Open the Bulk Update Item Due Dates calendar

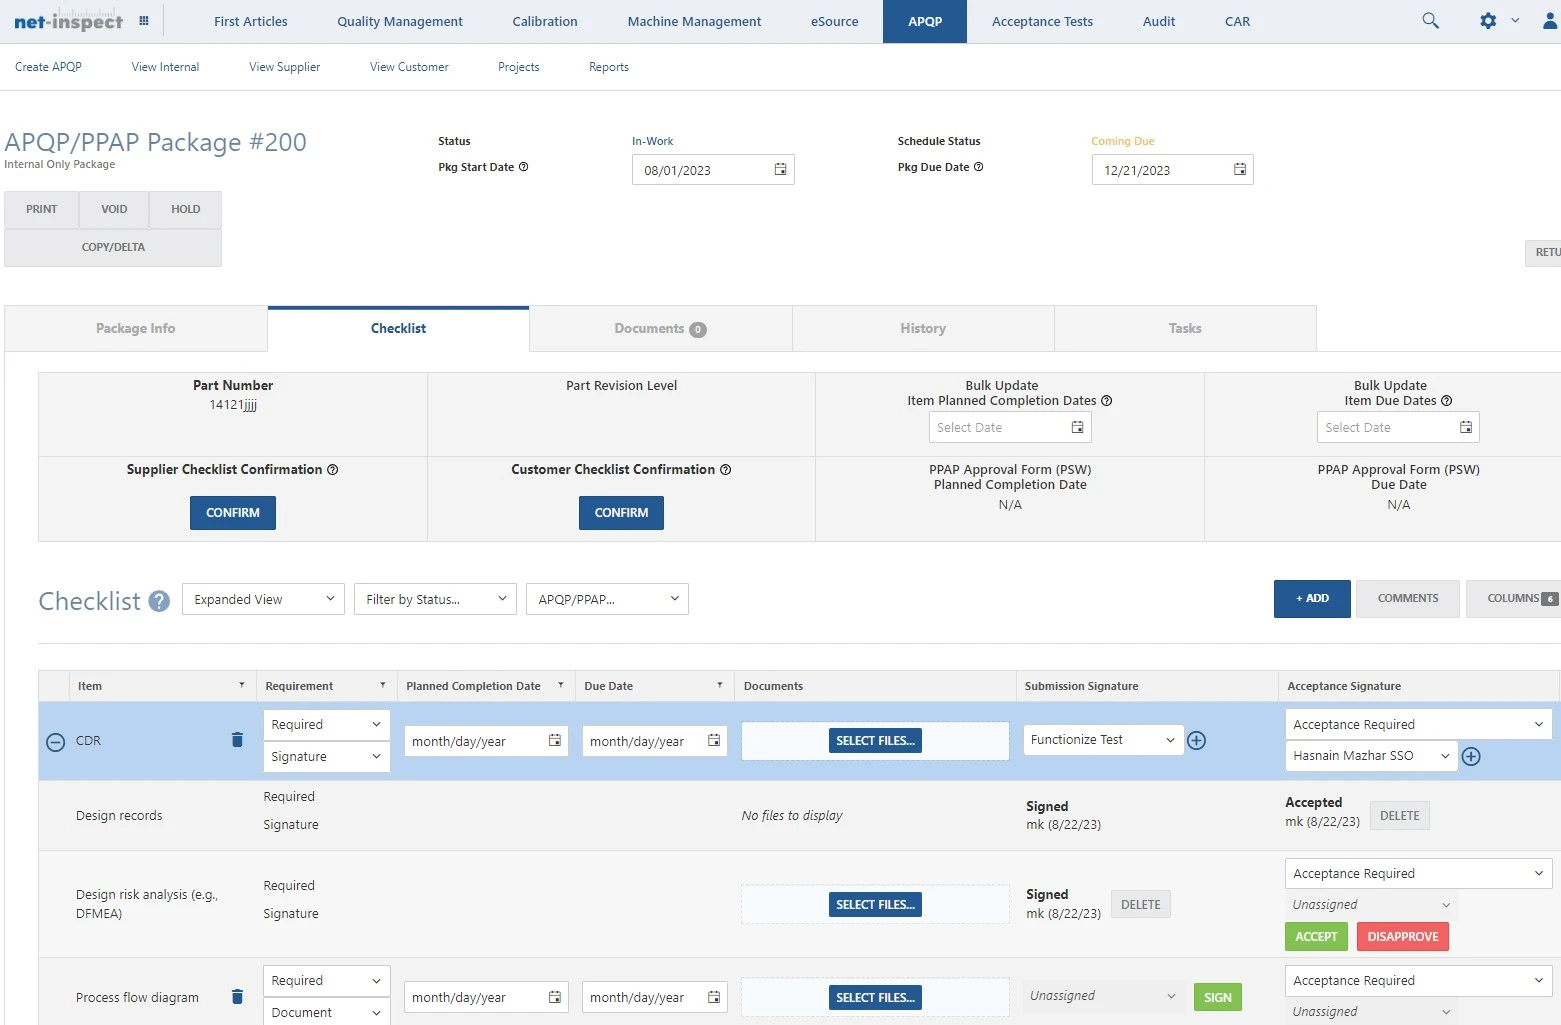(x=1466, y=427)
